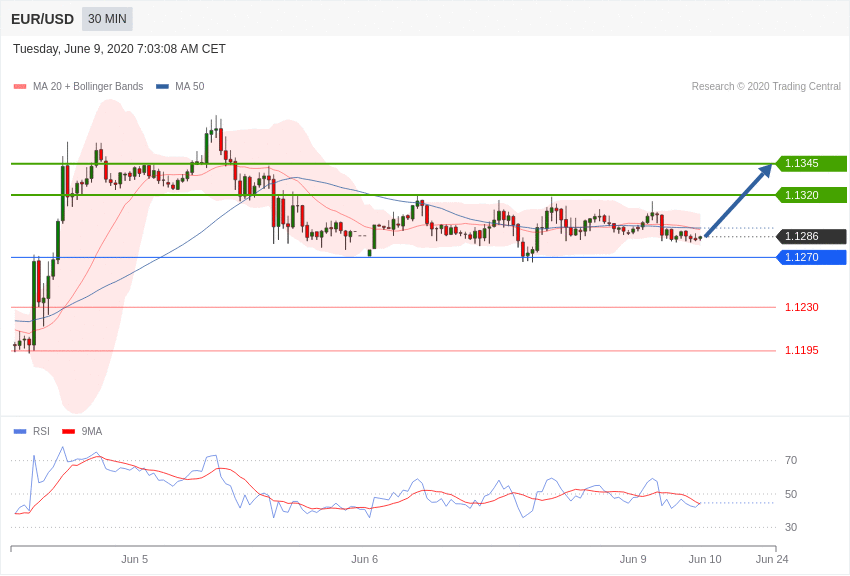Toggle the 9MA legend entry
850x576 pixels.
(x=82, y=431)
